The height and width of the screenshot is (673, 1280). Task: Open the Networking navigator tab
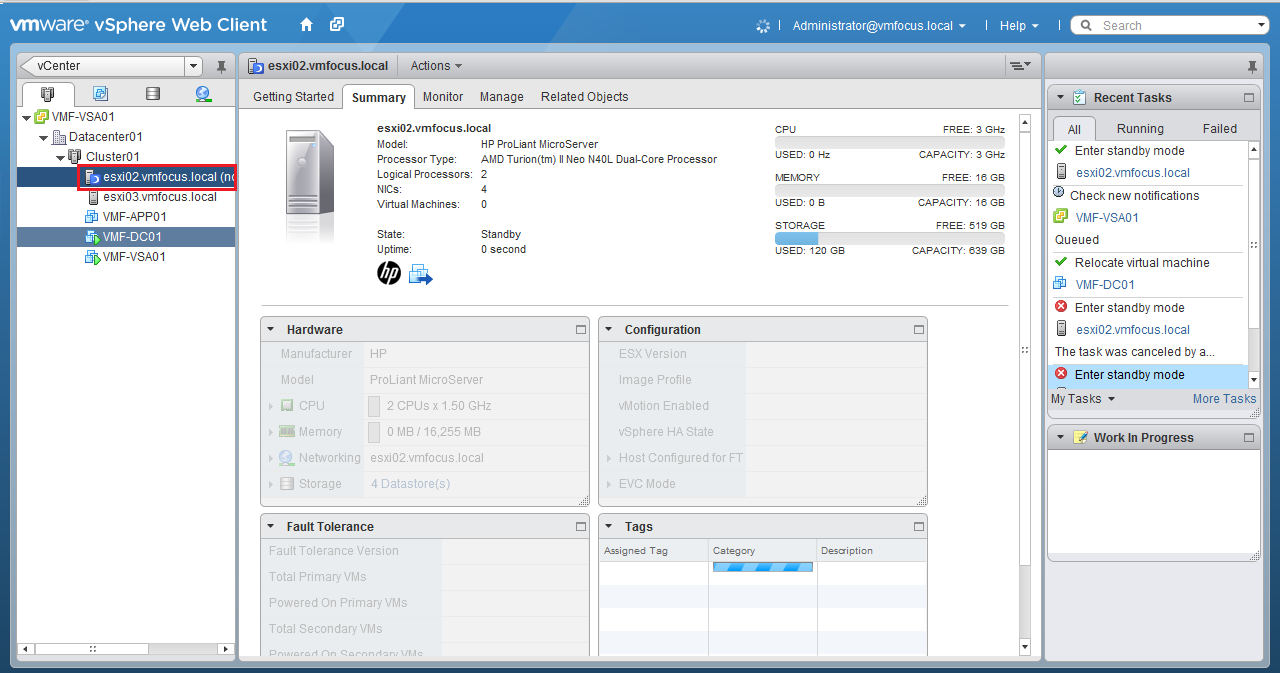[x=203, y=94]
